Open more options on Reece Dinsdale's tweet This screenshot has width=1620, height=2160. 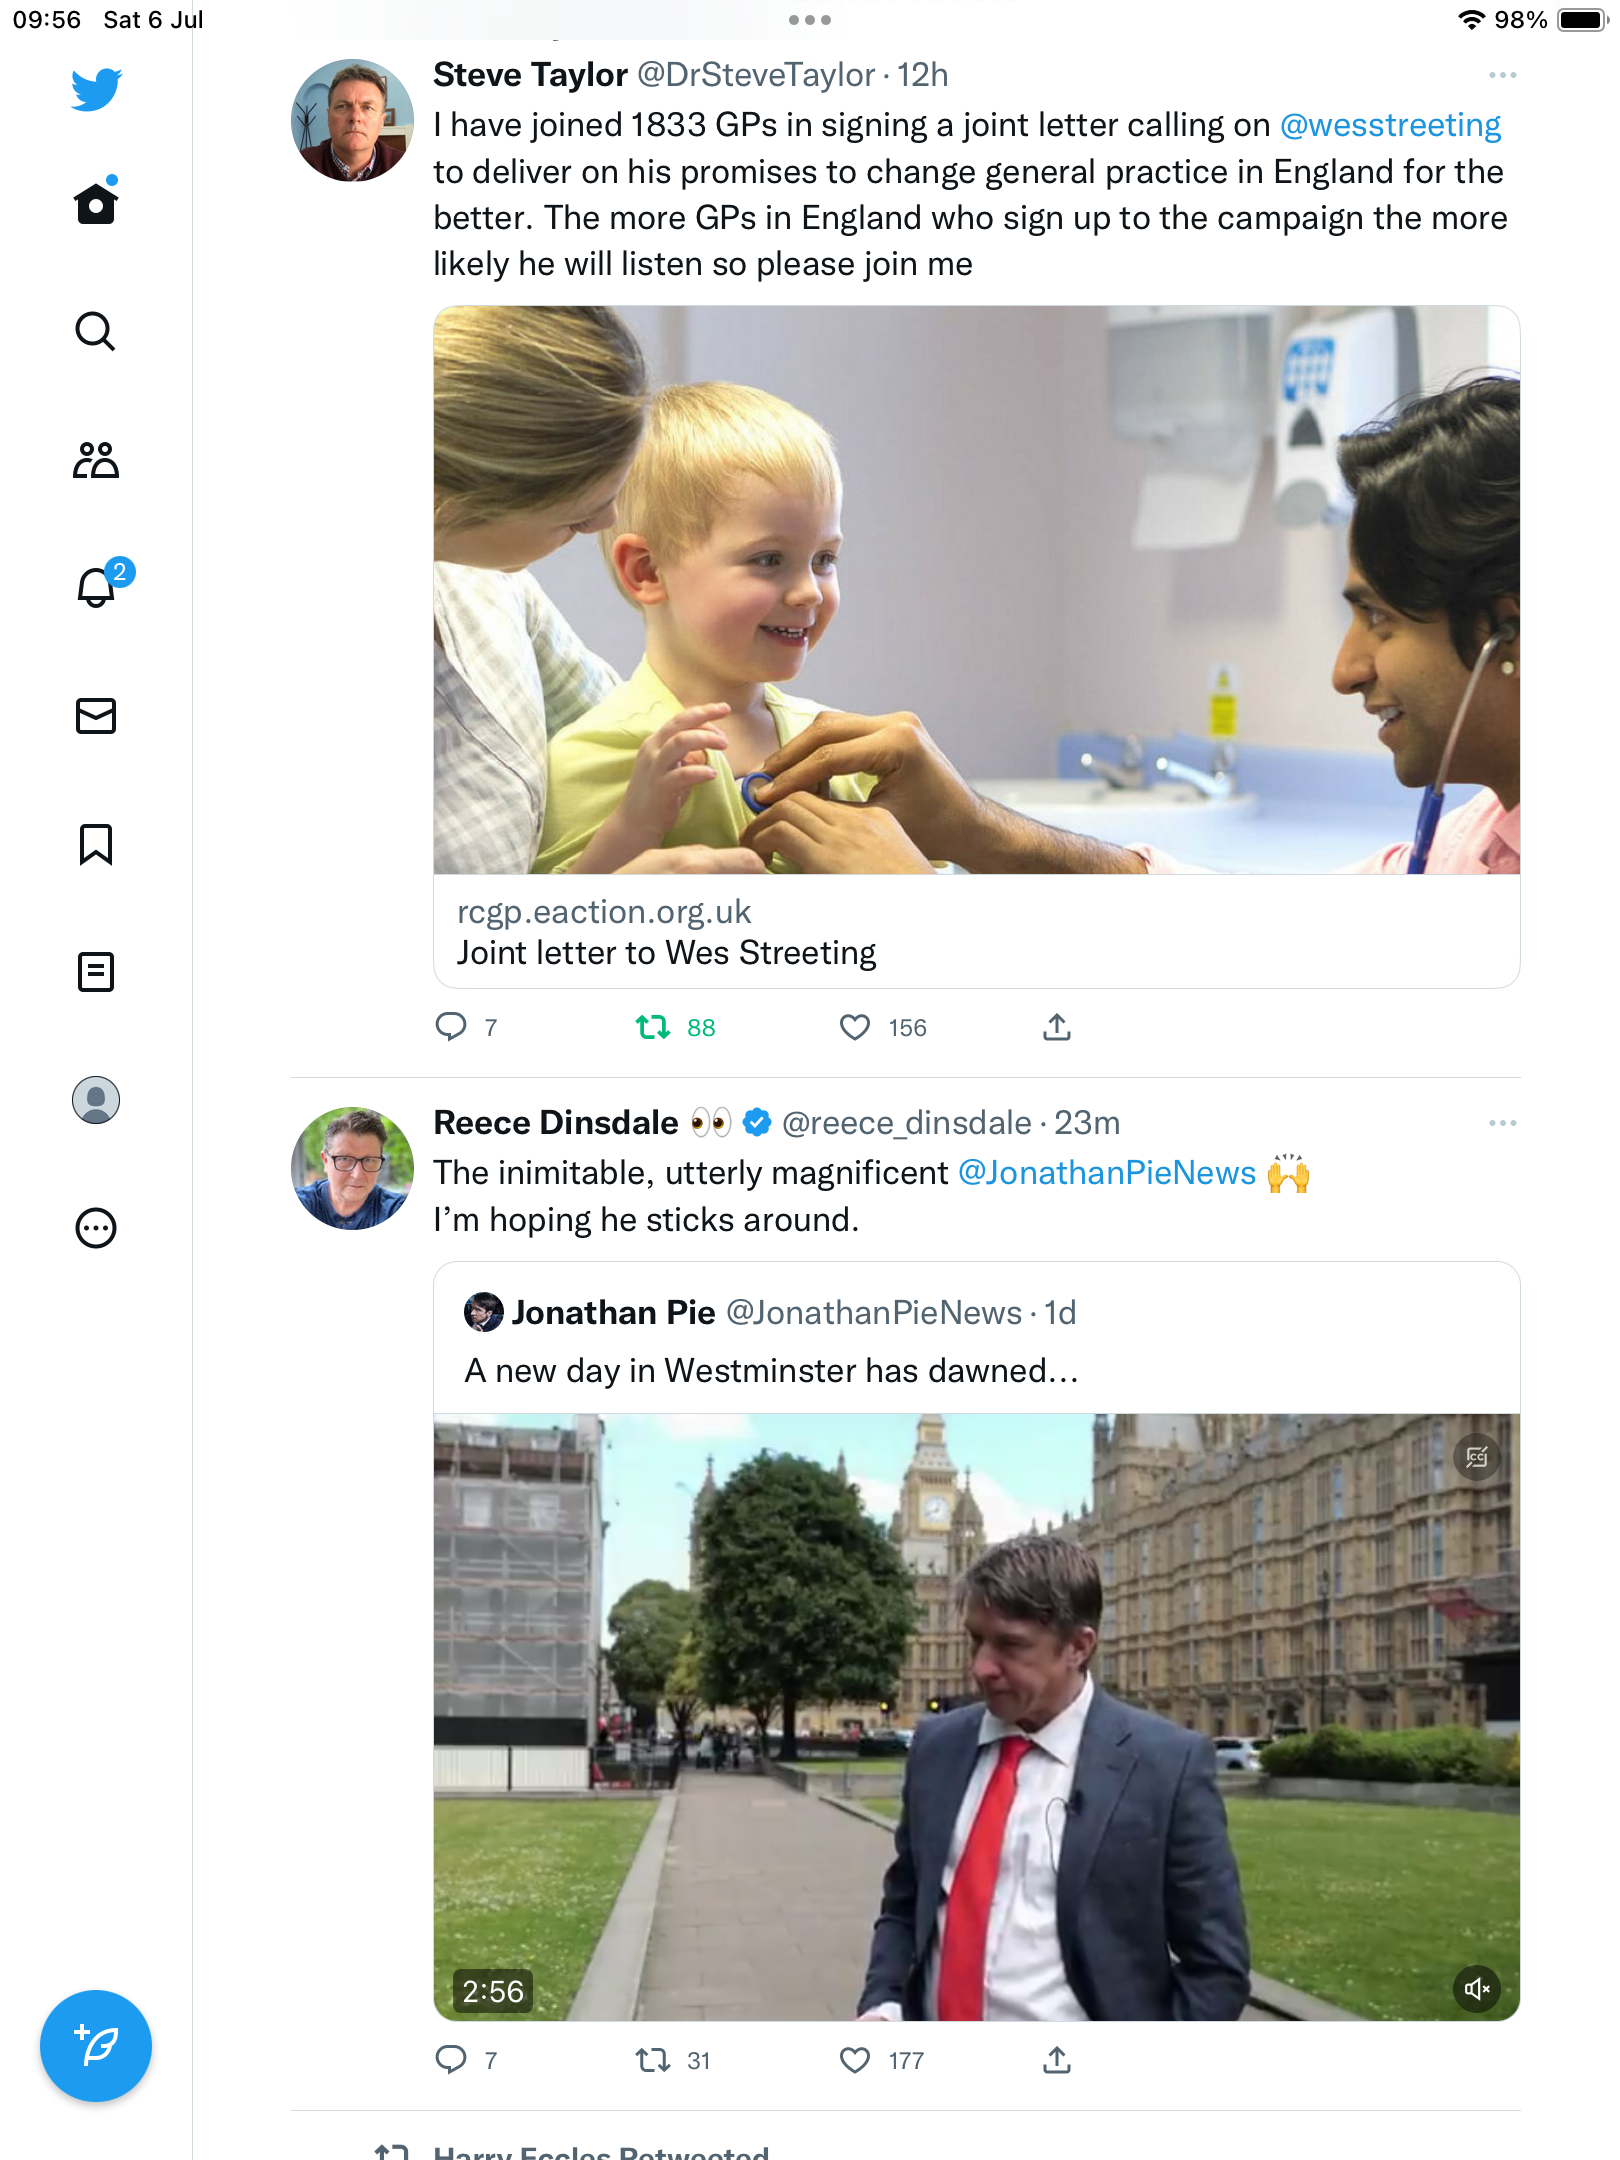point(1502,1124)
